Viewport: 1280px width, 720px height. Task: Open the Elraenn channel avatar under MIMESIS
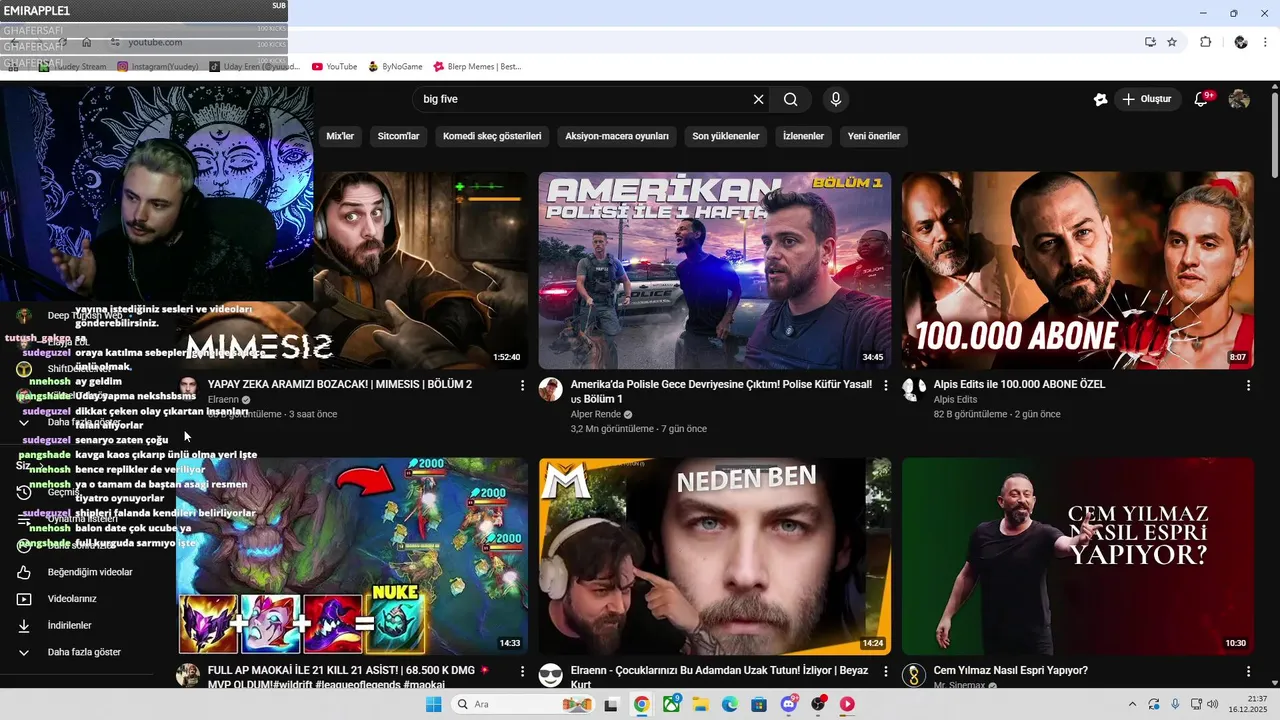coord(188,389)
